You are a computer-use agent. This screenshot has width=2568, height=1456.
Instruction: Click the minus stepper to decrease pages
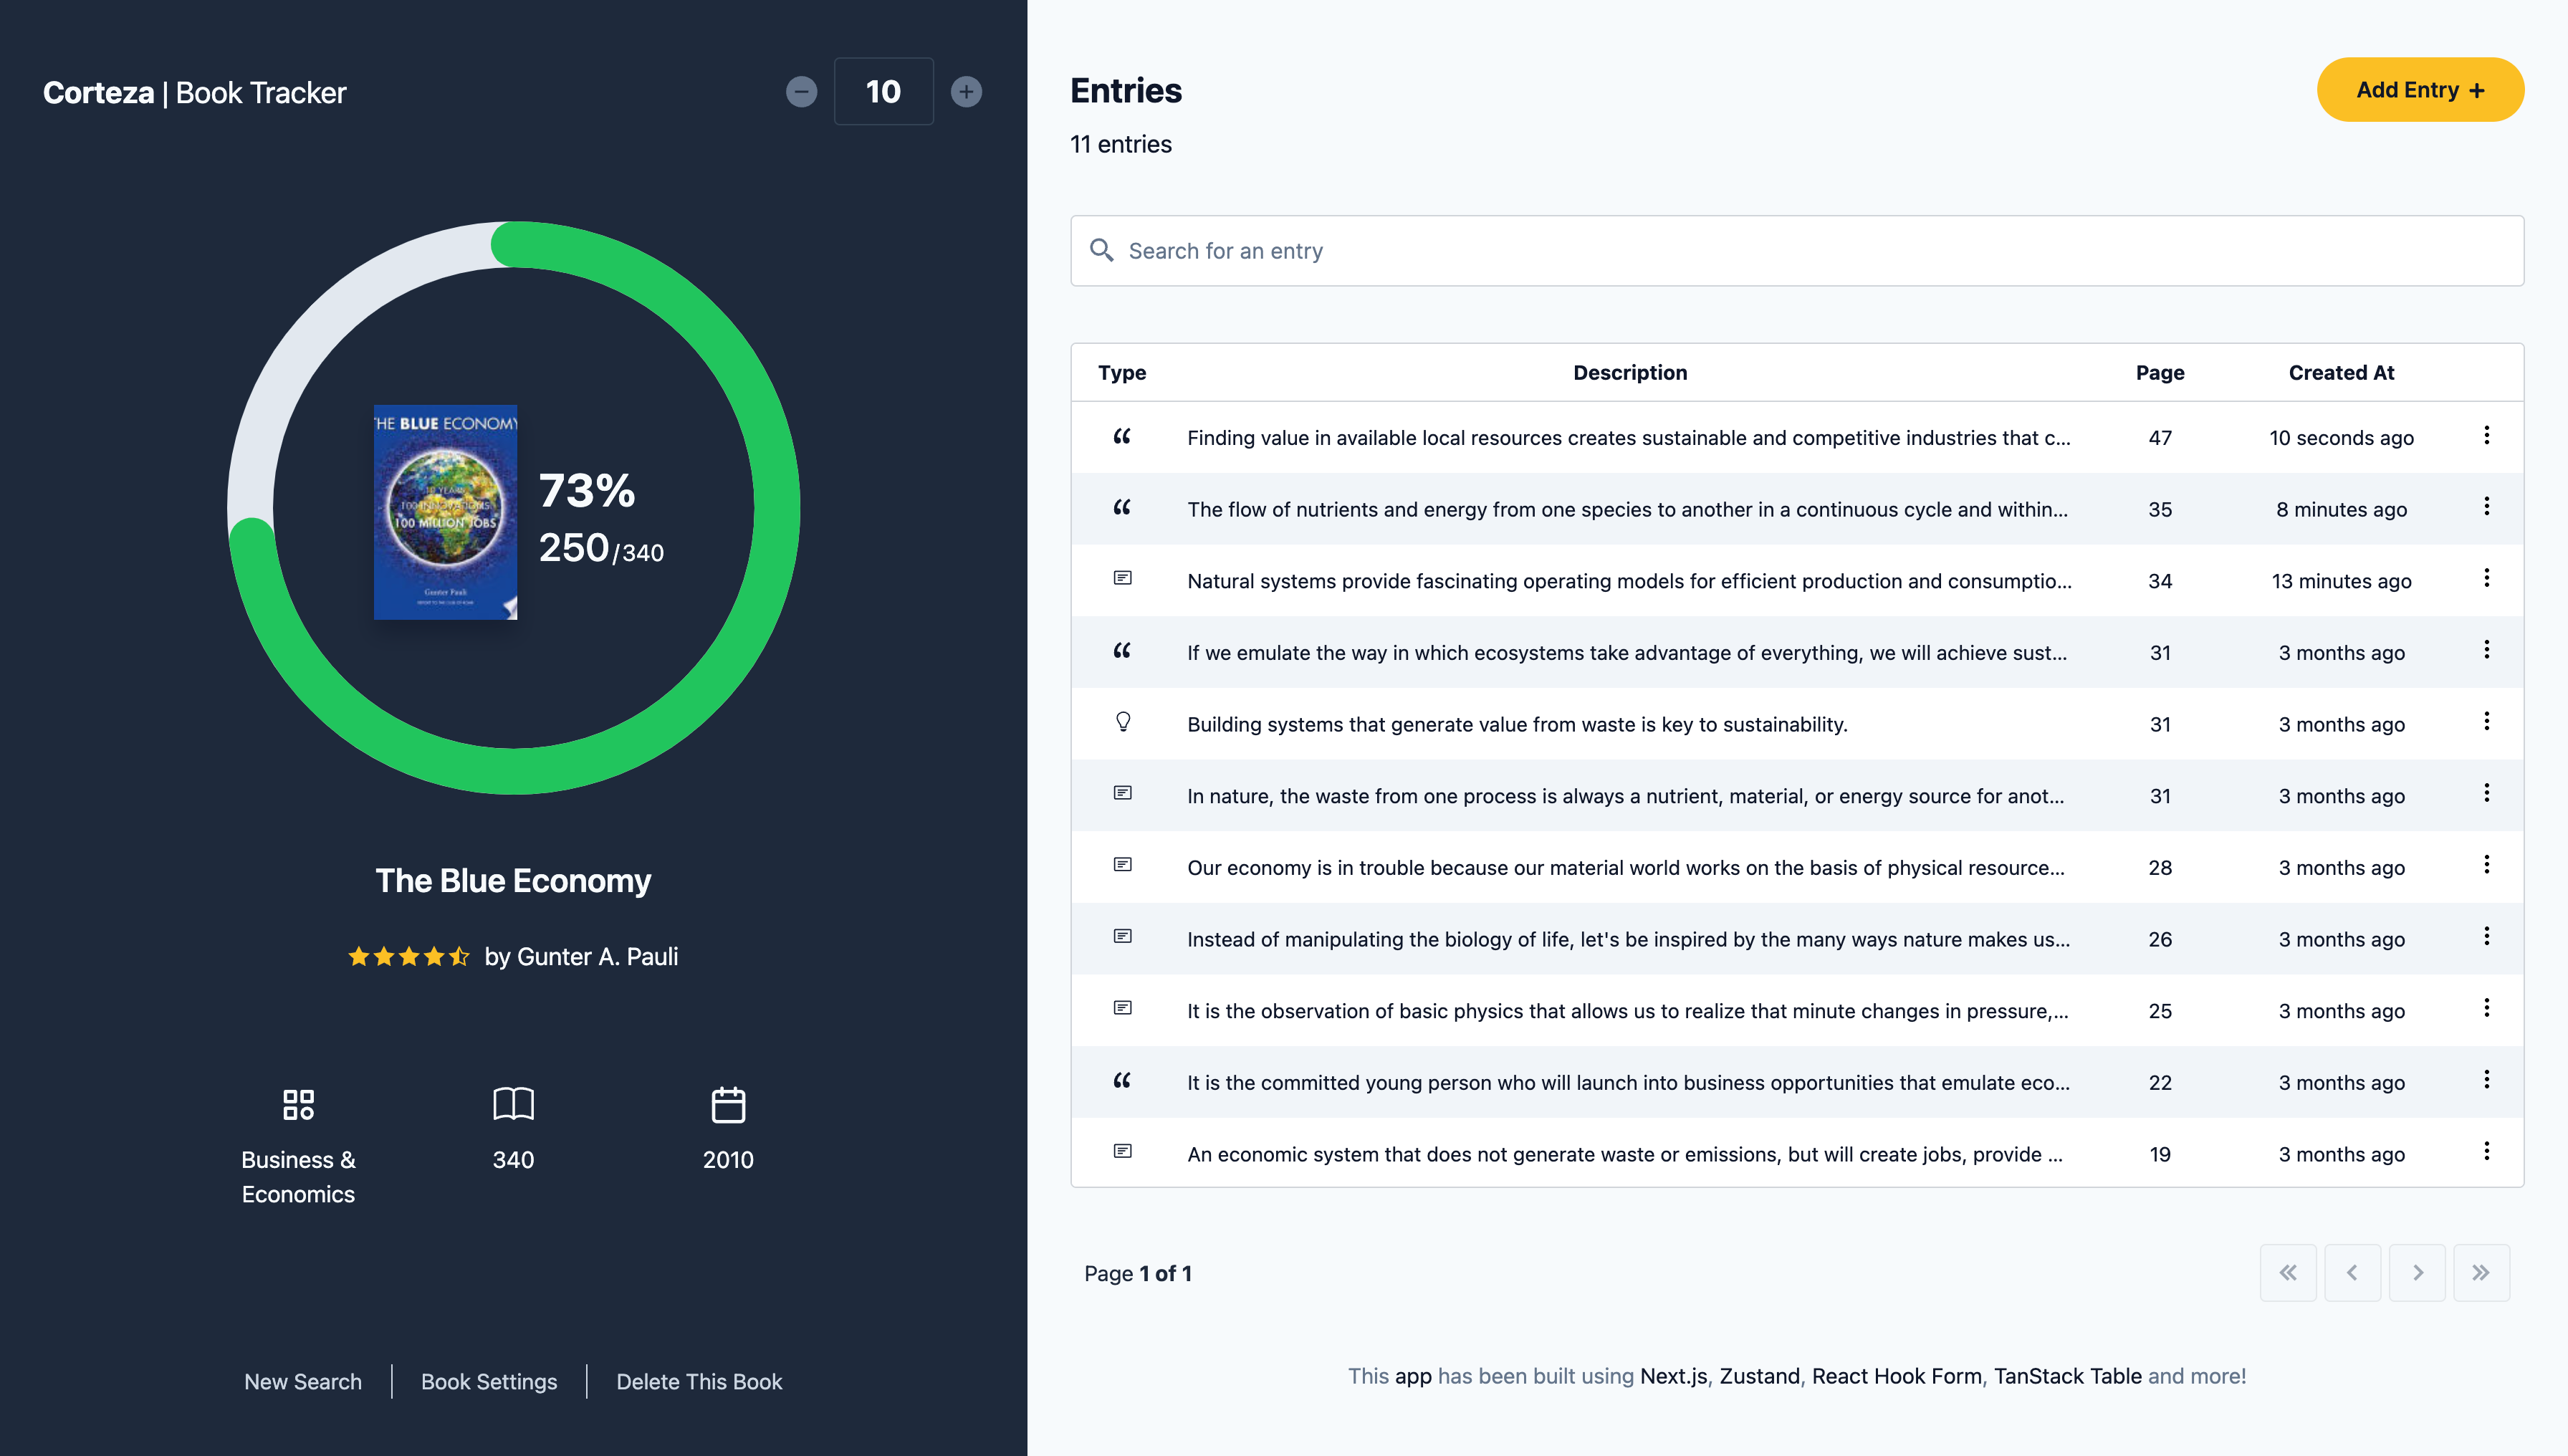point(802,90)
